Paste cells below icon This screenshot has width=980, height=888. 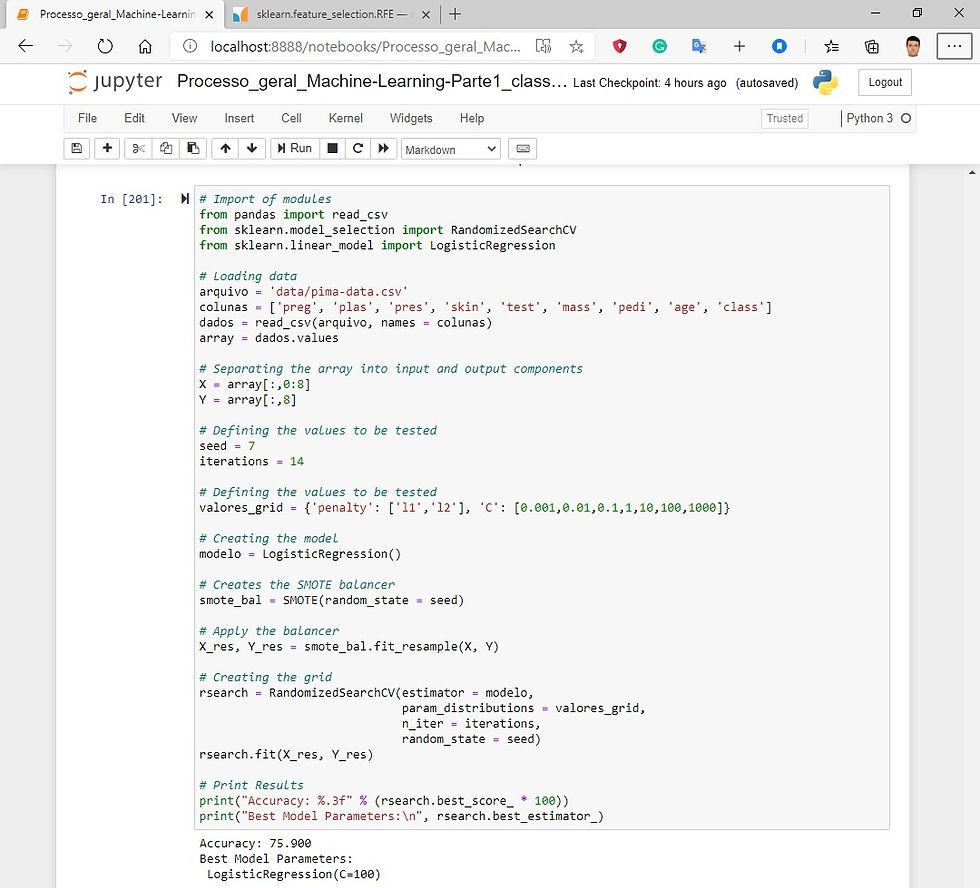[x=193, y=149]
